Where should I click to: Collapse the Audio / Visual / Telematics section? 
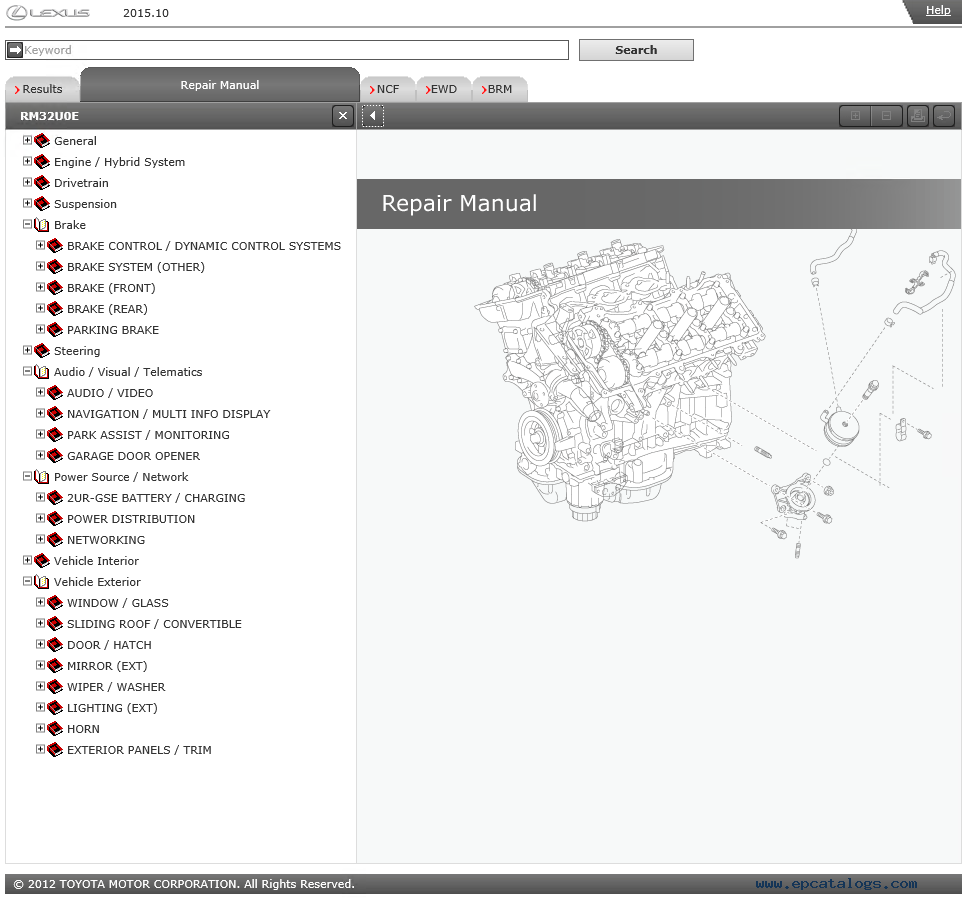pyautogui.click(x=27, y=371)
